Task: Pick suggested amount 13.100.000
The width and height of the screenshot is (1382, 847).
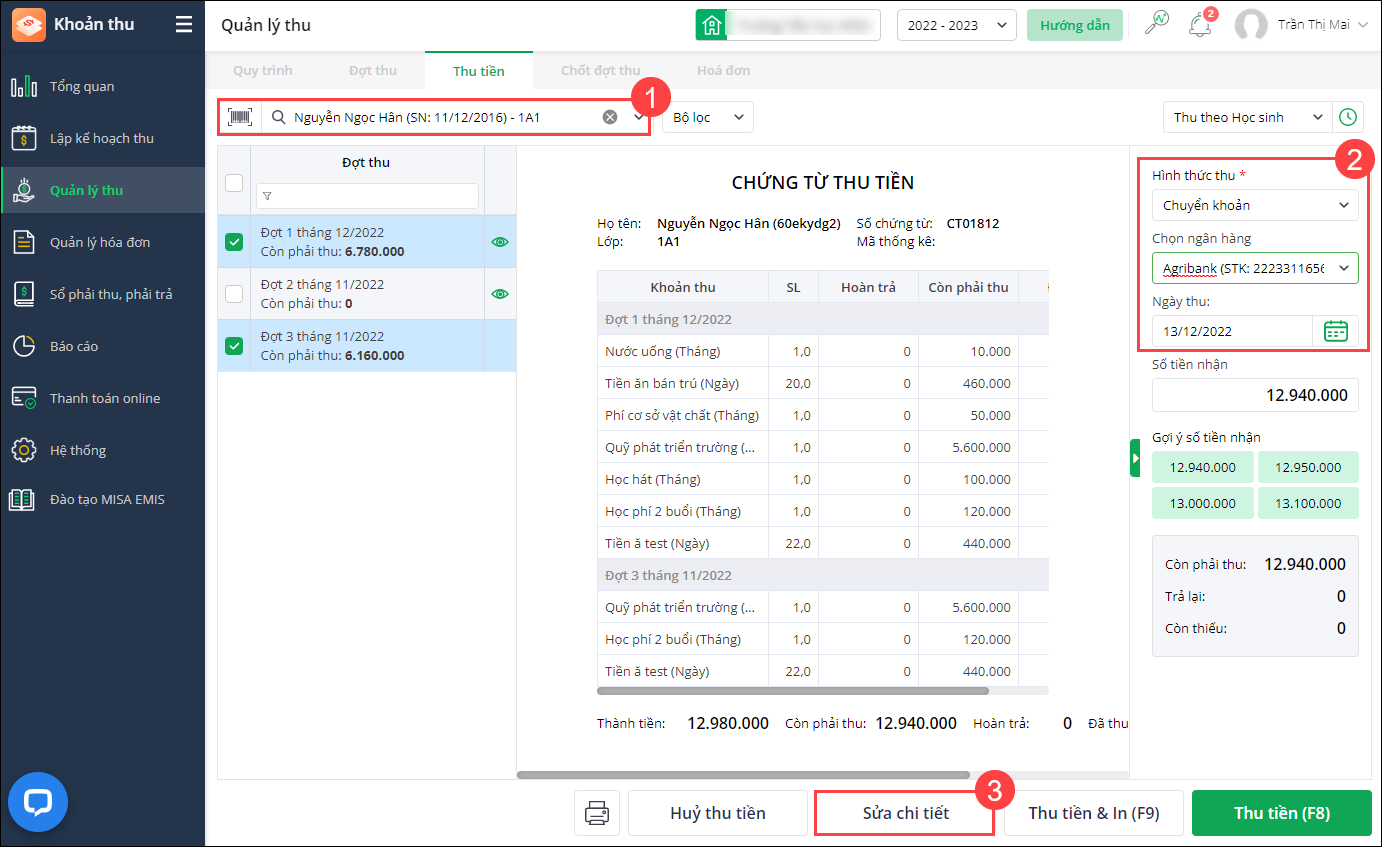Action: 1308,503
